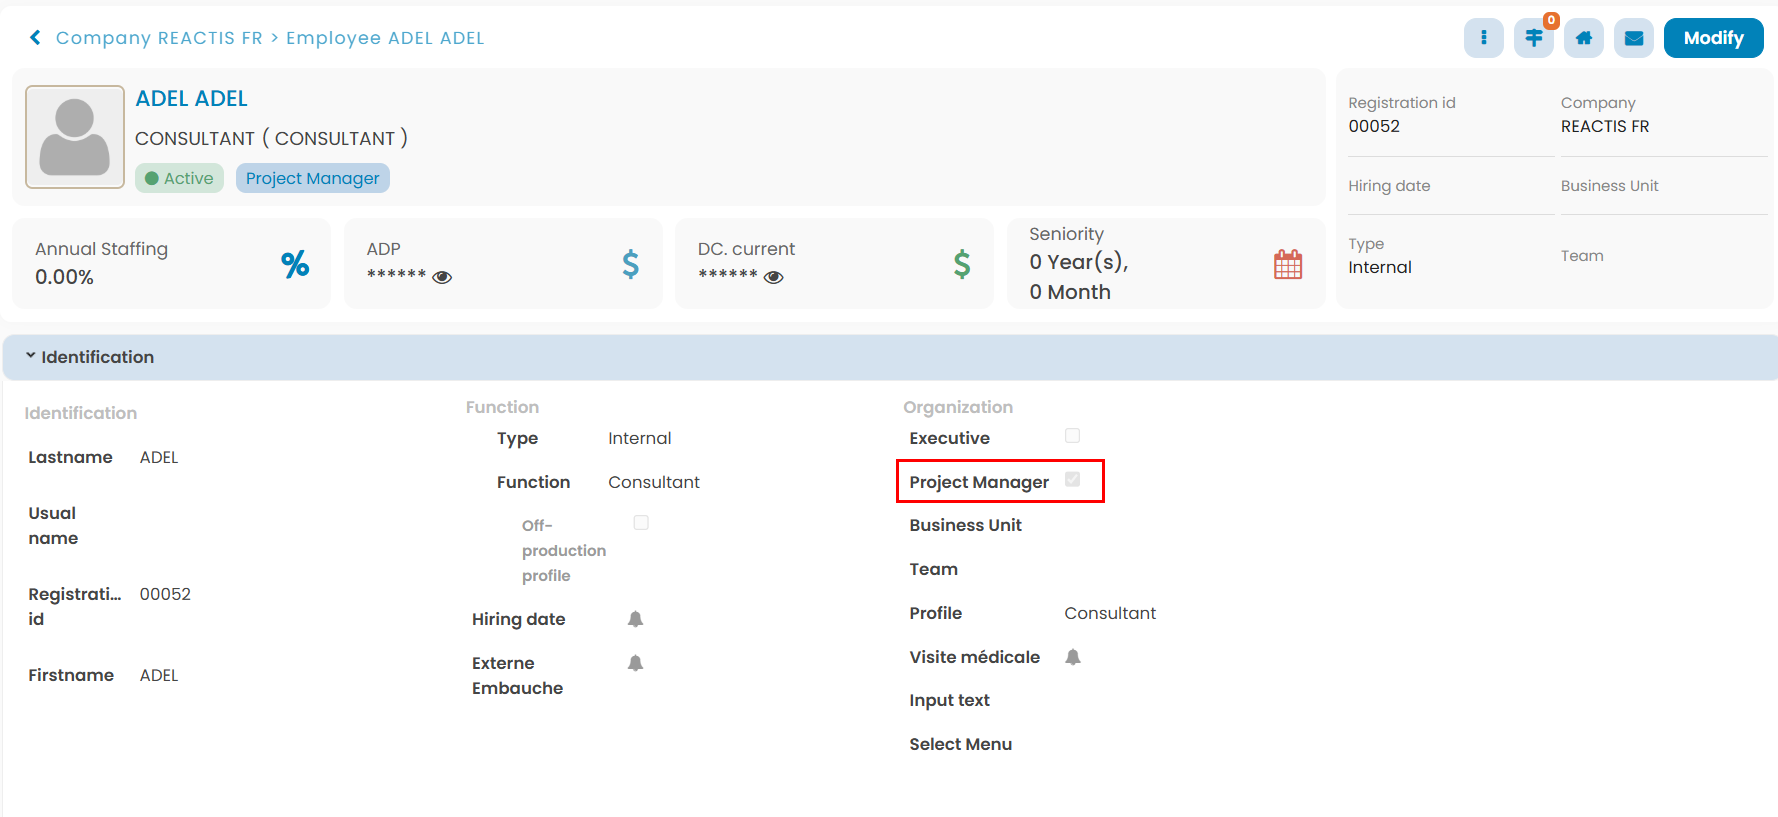Collapse the Identification section
The height and width of the screenshot is (817, 1778).
[x=31, y=357]
